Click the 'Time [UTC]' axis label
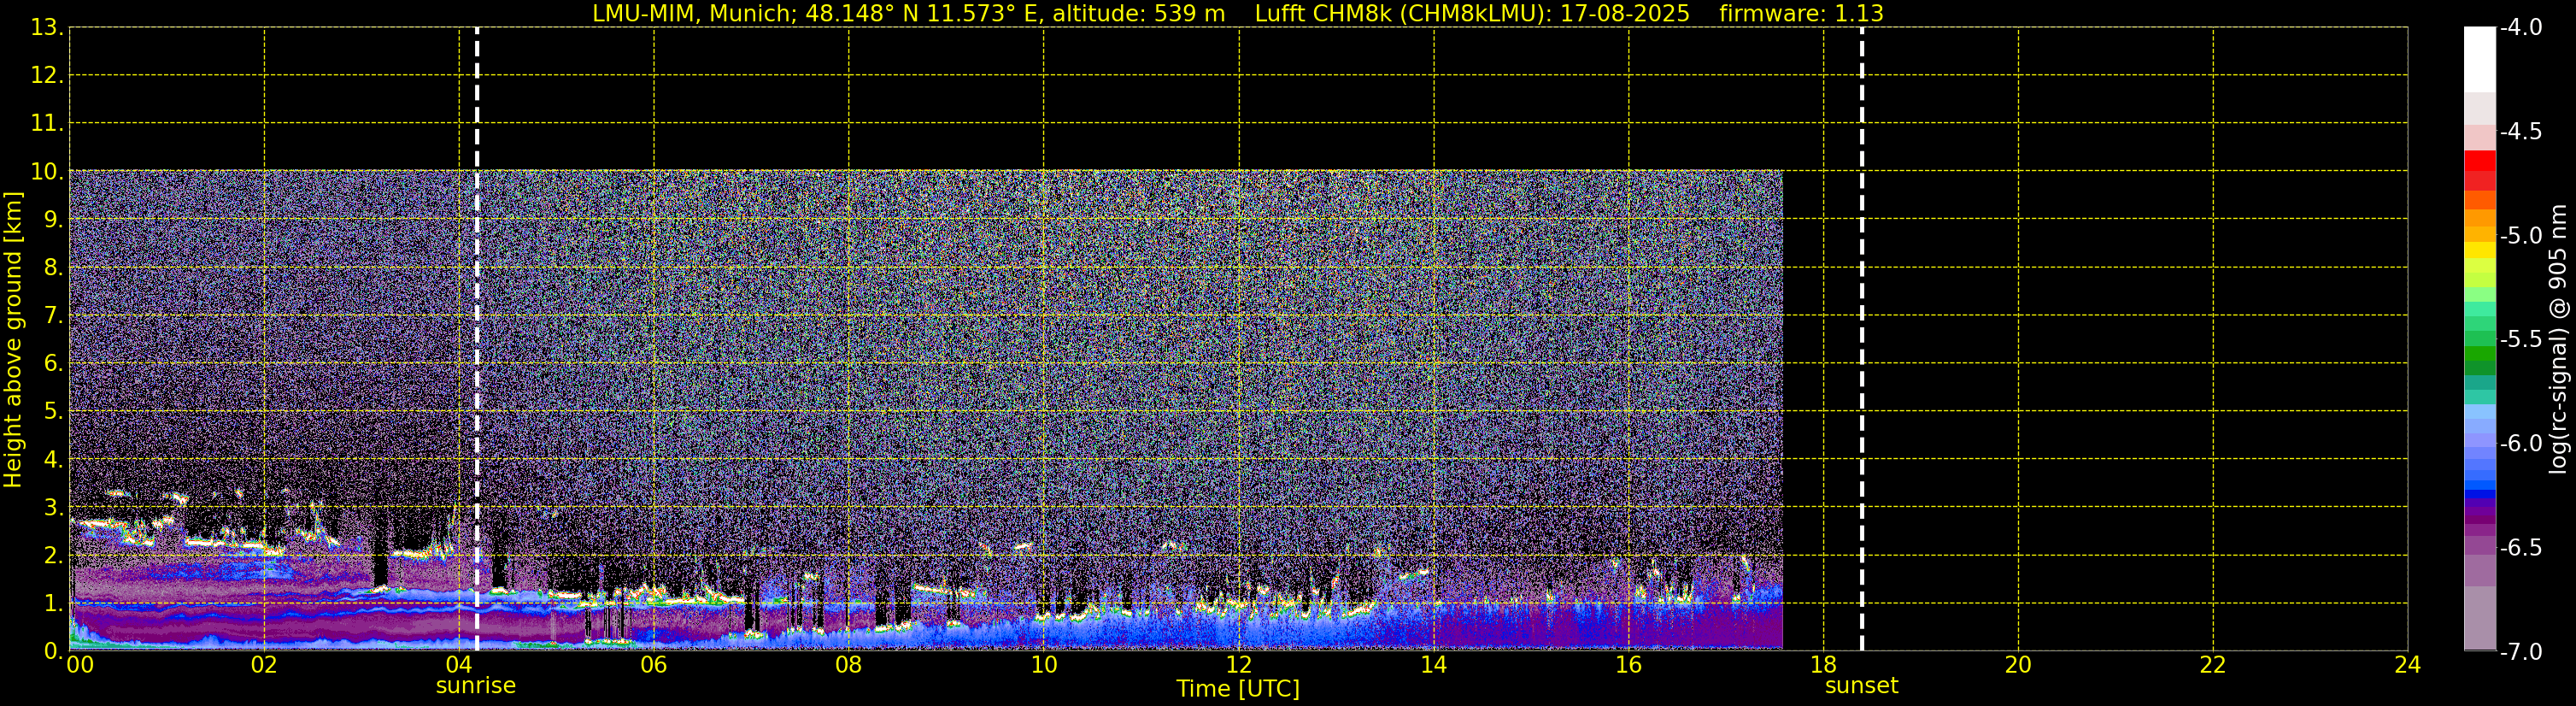2576x706 pixels. 1238,689
